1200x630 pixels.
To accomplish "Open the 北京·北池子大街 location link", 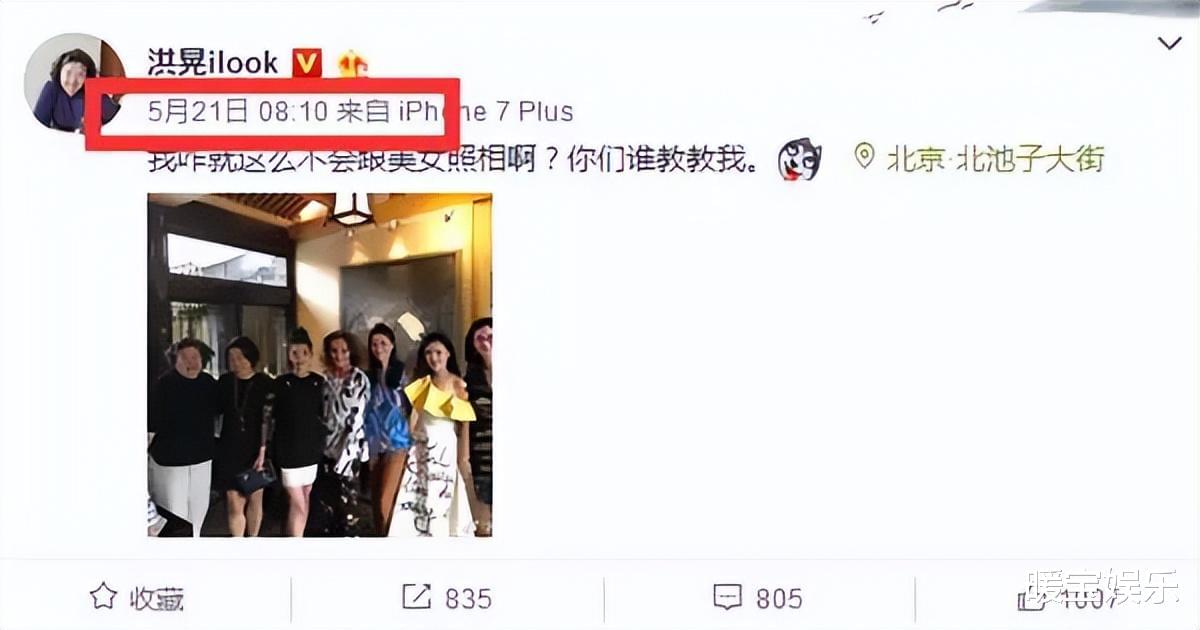I will [x=995, y=159].
